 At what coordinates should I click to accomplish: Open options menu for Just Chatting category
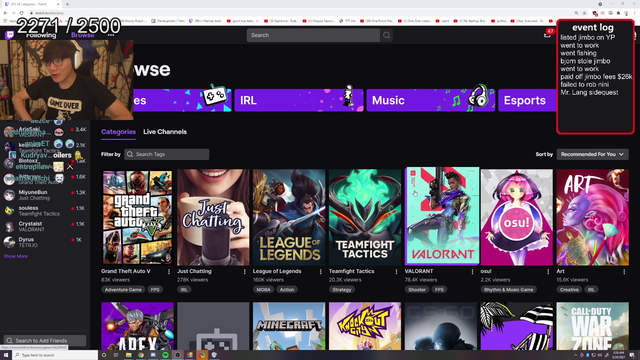245,271
